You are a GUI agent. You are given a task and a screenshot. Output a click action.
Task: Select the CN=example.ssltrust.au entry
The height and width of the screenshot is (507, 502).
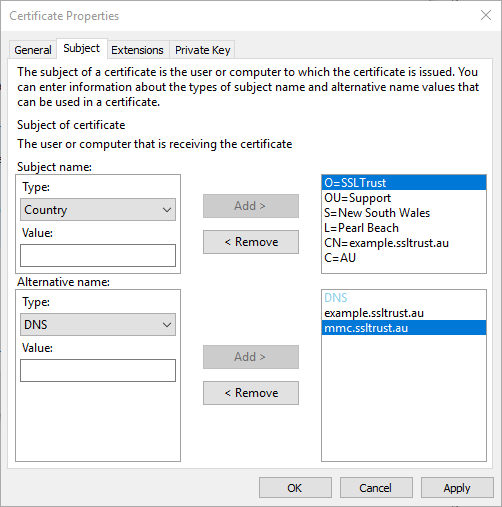(x=404, y=243)
